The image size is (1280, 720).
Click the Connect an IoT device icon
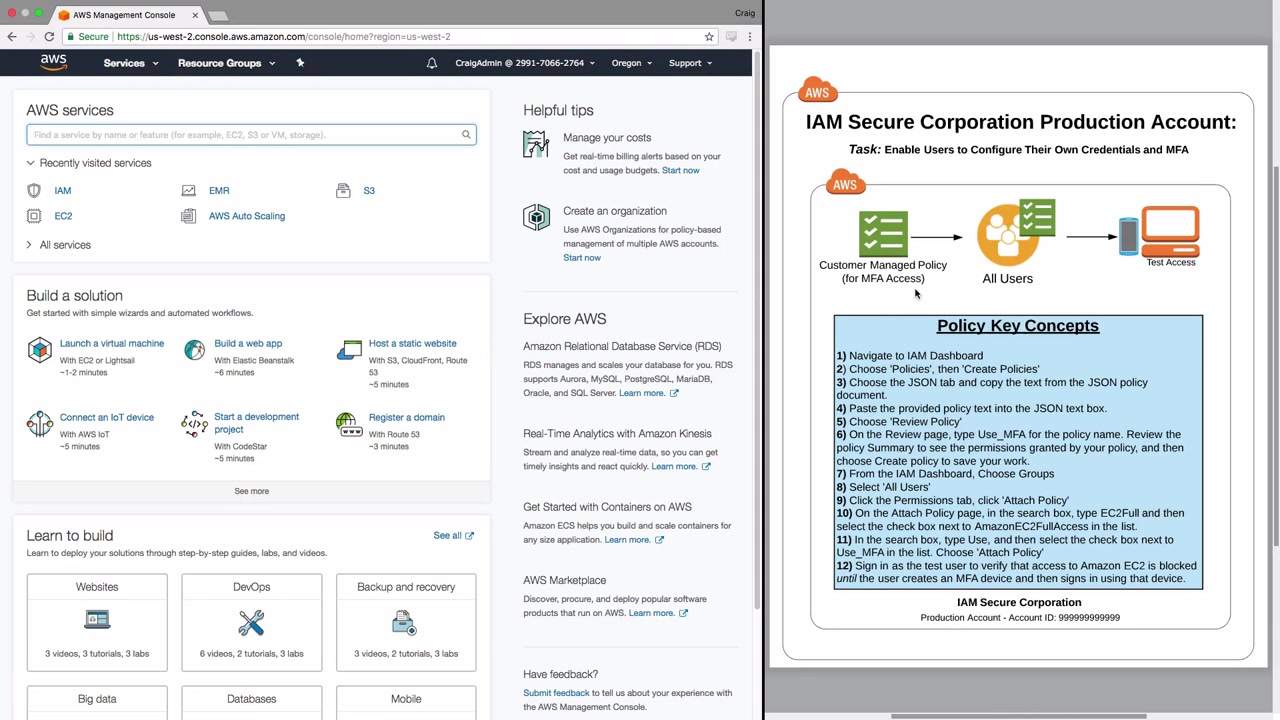tap(39, 424)
